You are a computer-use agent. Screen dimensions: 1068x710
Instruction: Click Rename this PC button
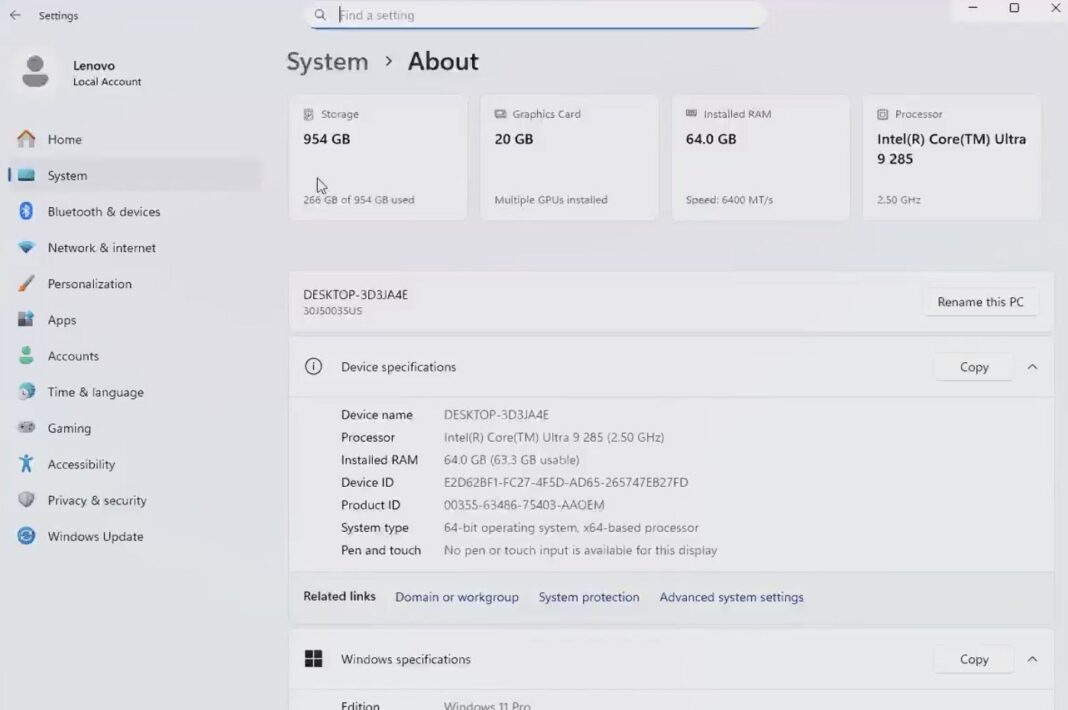(x=980, y=302)
